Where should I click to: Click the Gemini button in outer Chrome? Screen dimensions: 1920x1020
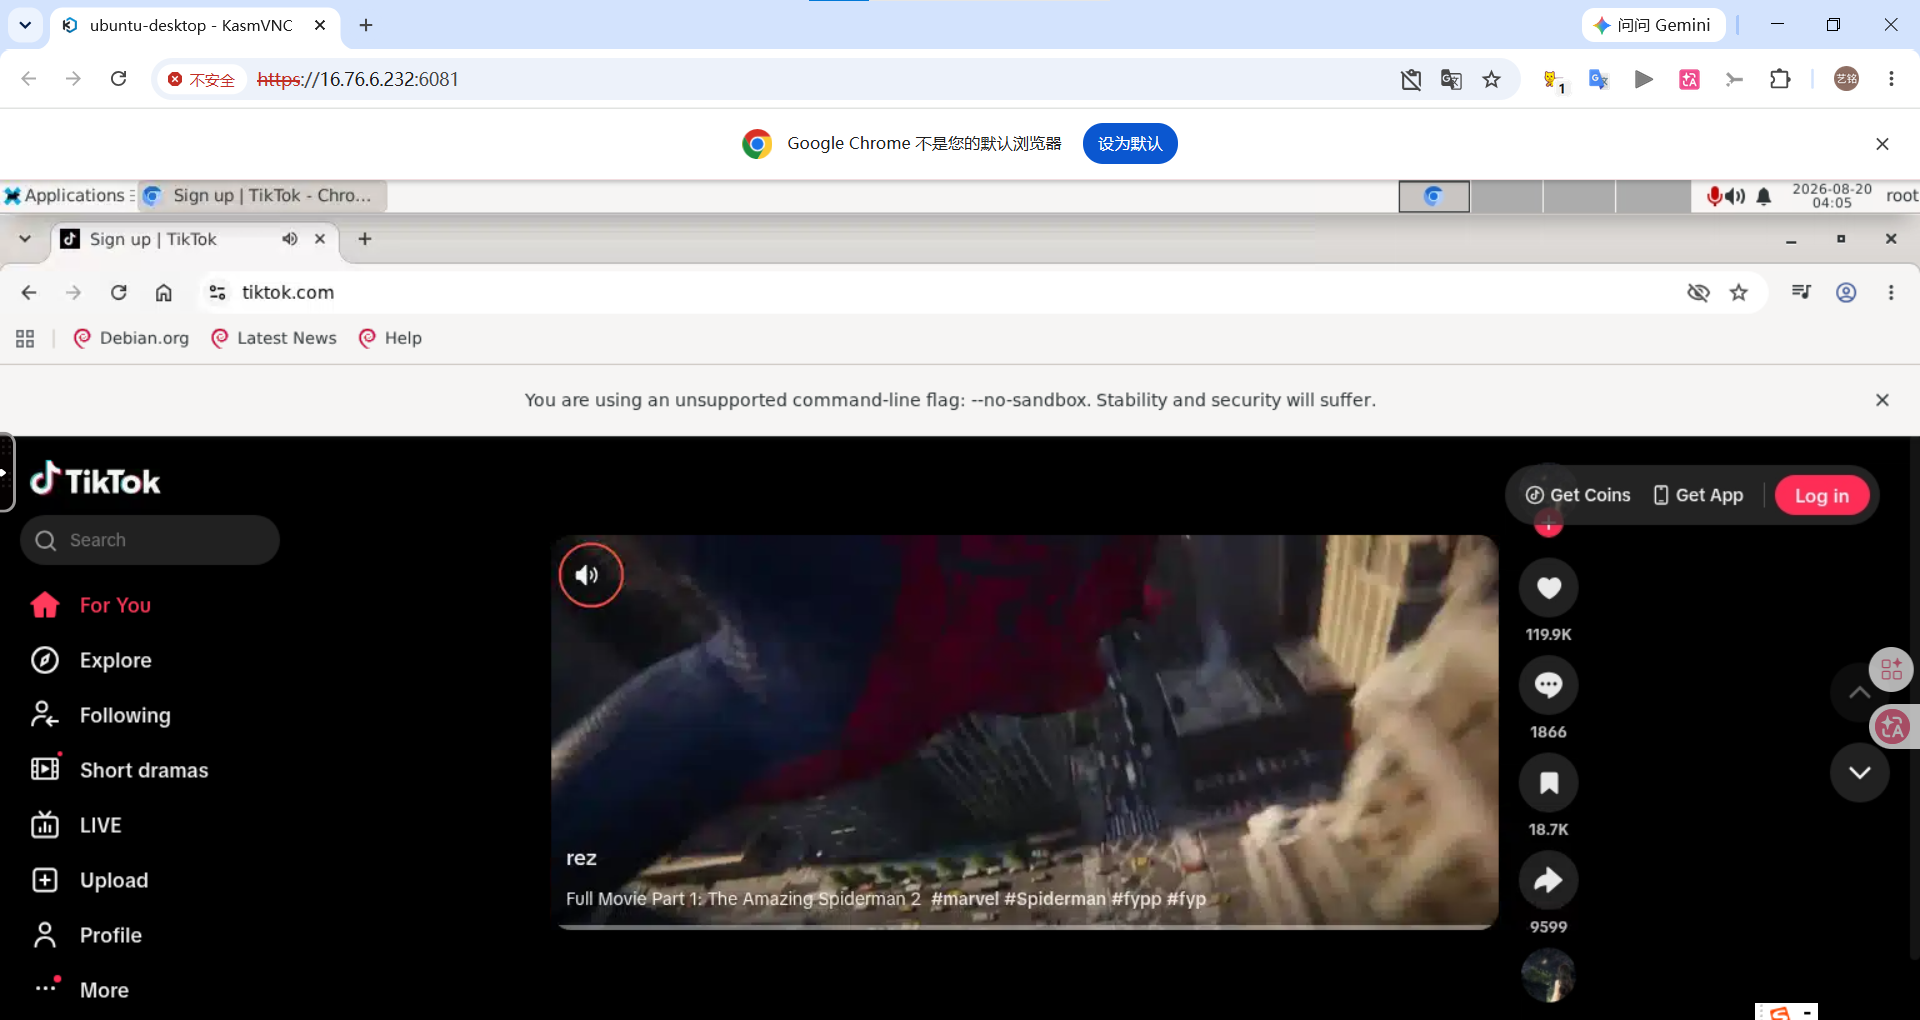(x=1653, y=25)
